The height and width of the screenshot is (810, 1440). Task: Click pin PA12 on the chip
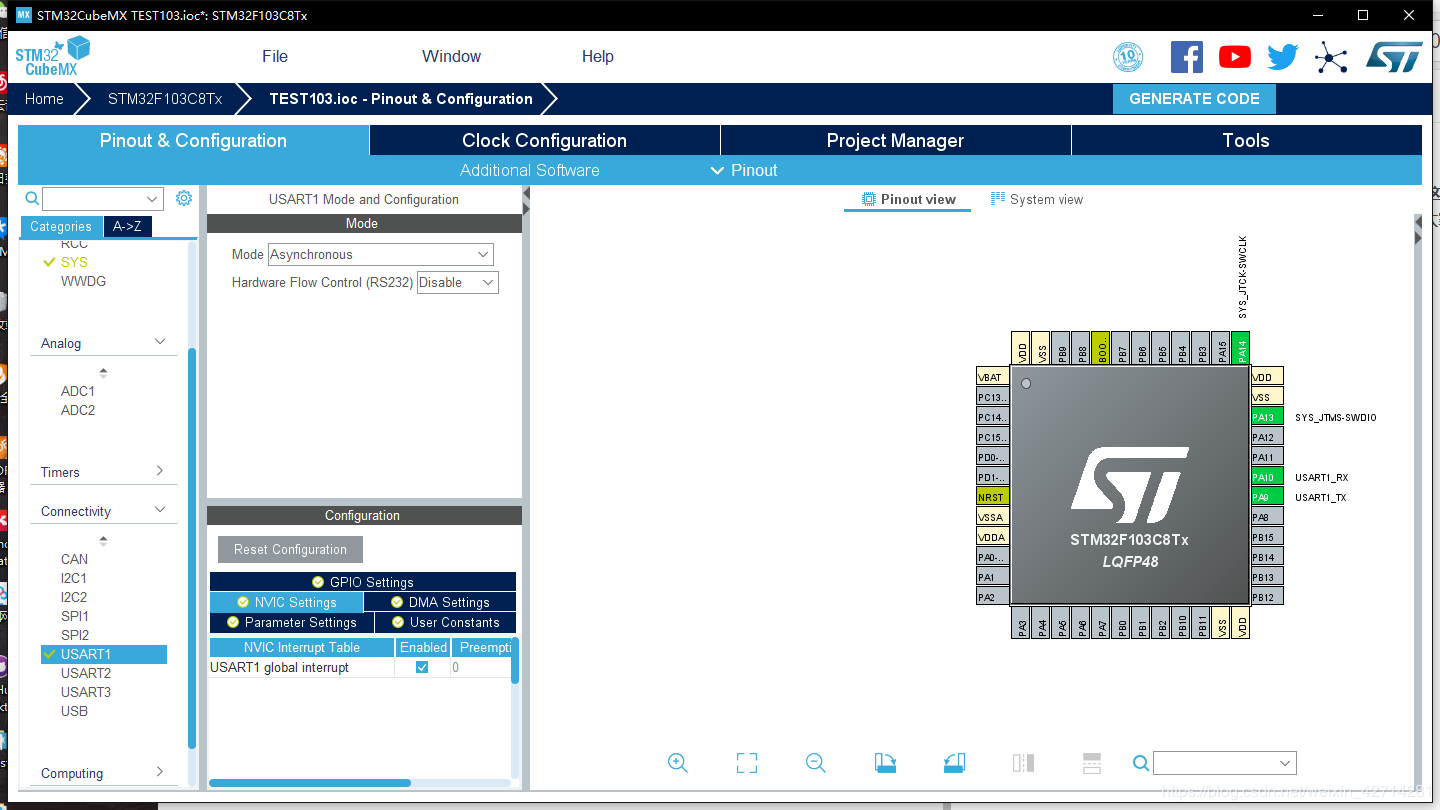click(1267, 437)
